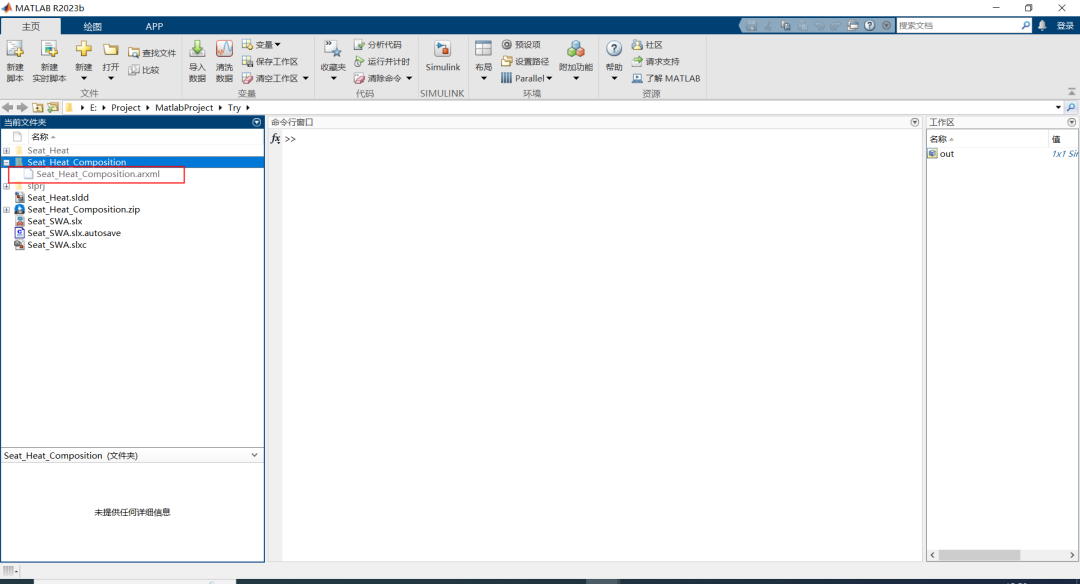Open the quick access toolbar options dropdown

886,25
